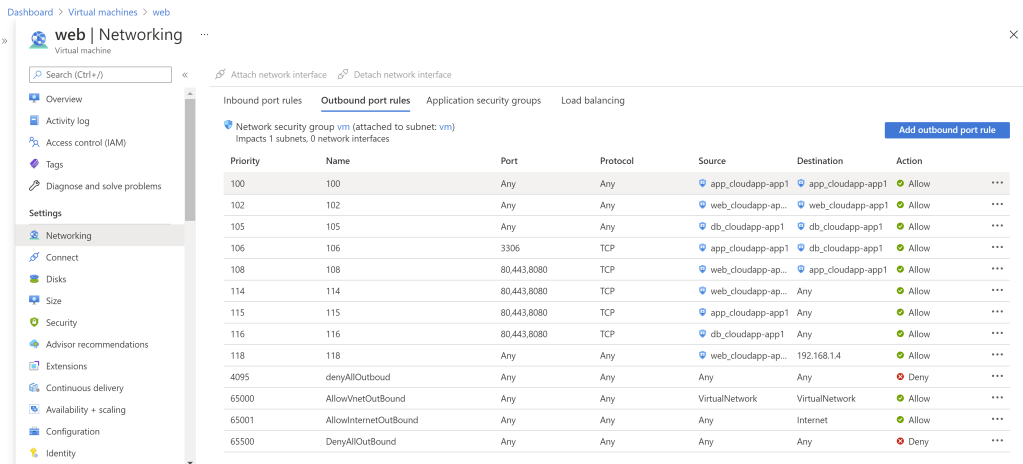Open more options for rule 100

(x=996, y=183)
